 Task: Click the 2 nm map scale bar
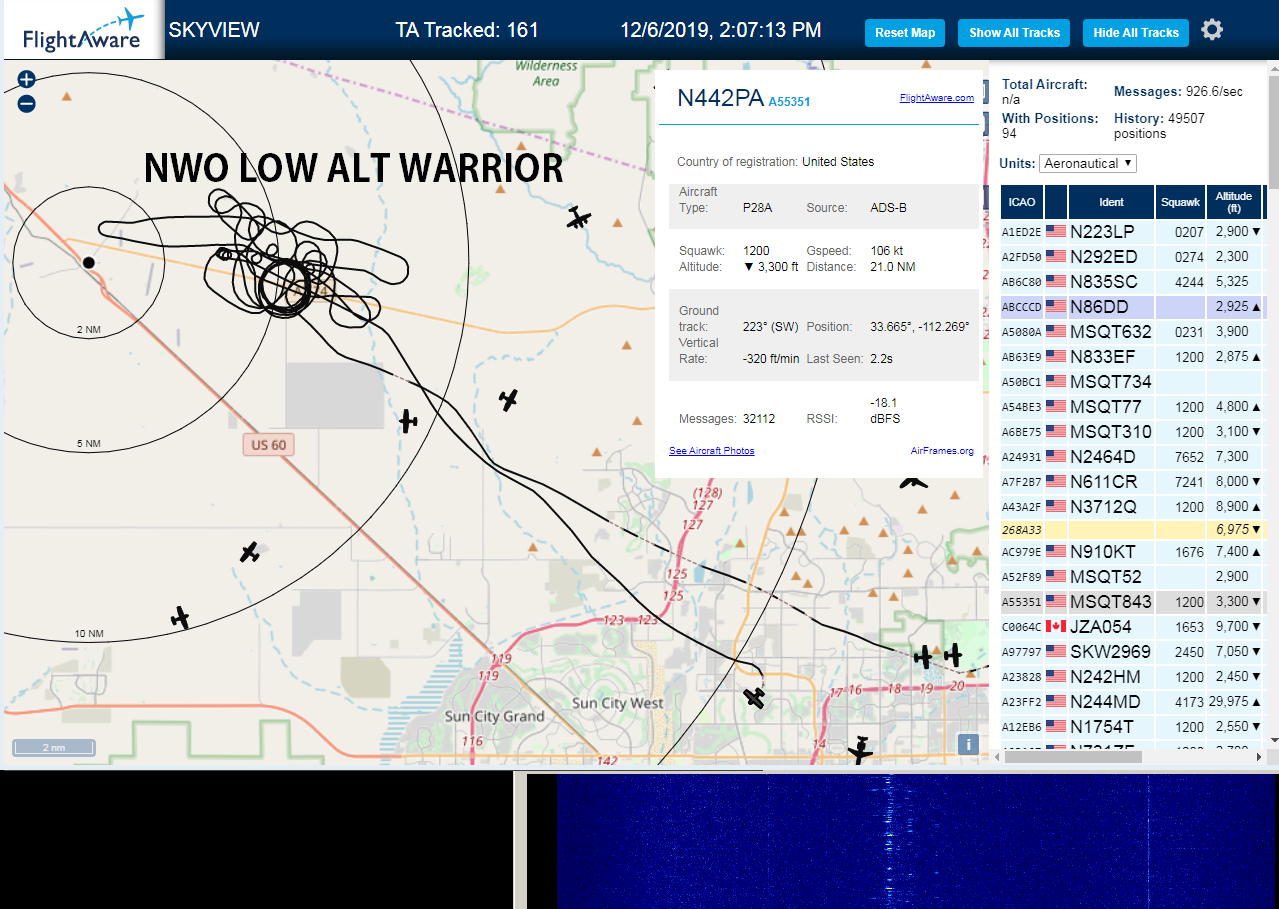pos(54,747)
